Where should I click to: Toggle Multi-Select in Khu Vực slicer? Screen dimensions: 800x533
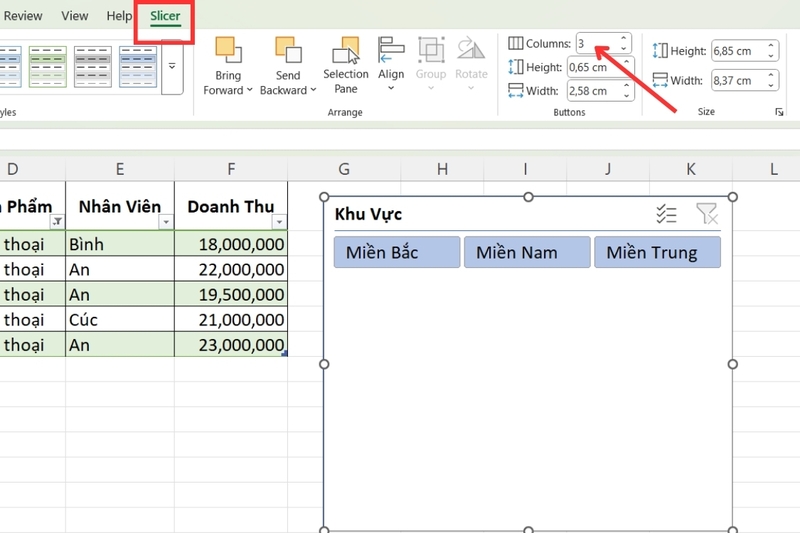point(666,214)
